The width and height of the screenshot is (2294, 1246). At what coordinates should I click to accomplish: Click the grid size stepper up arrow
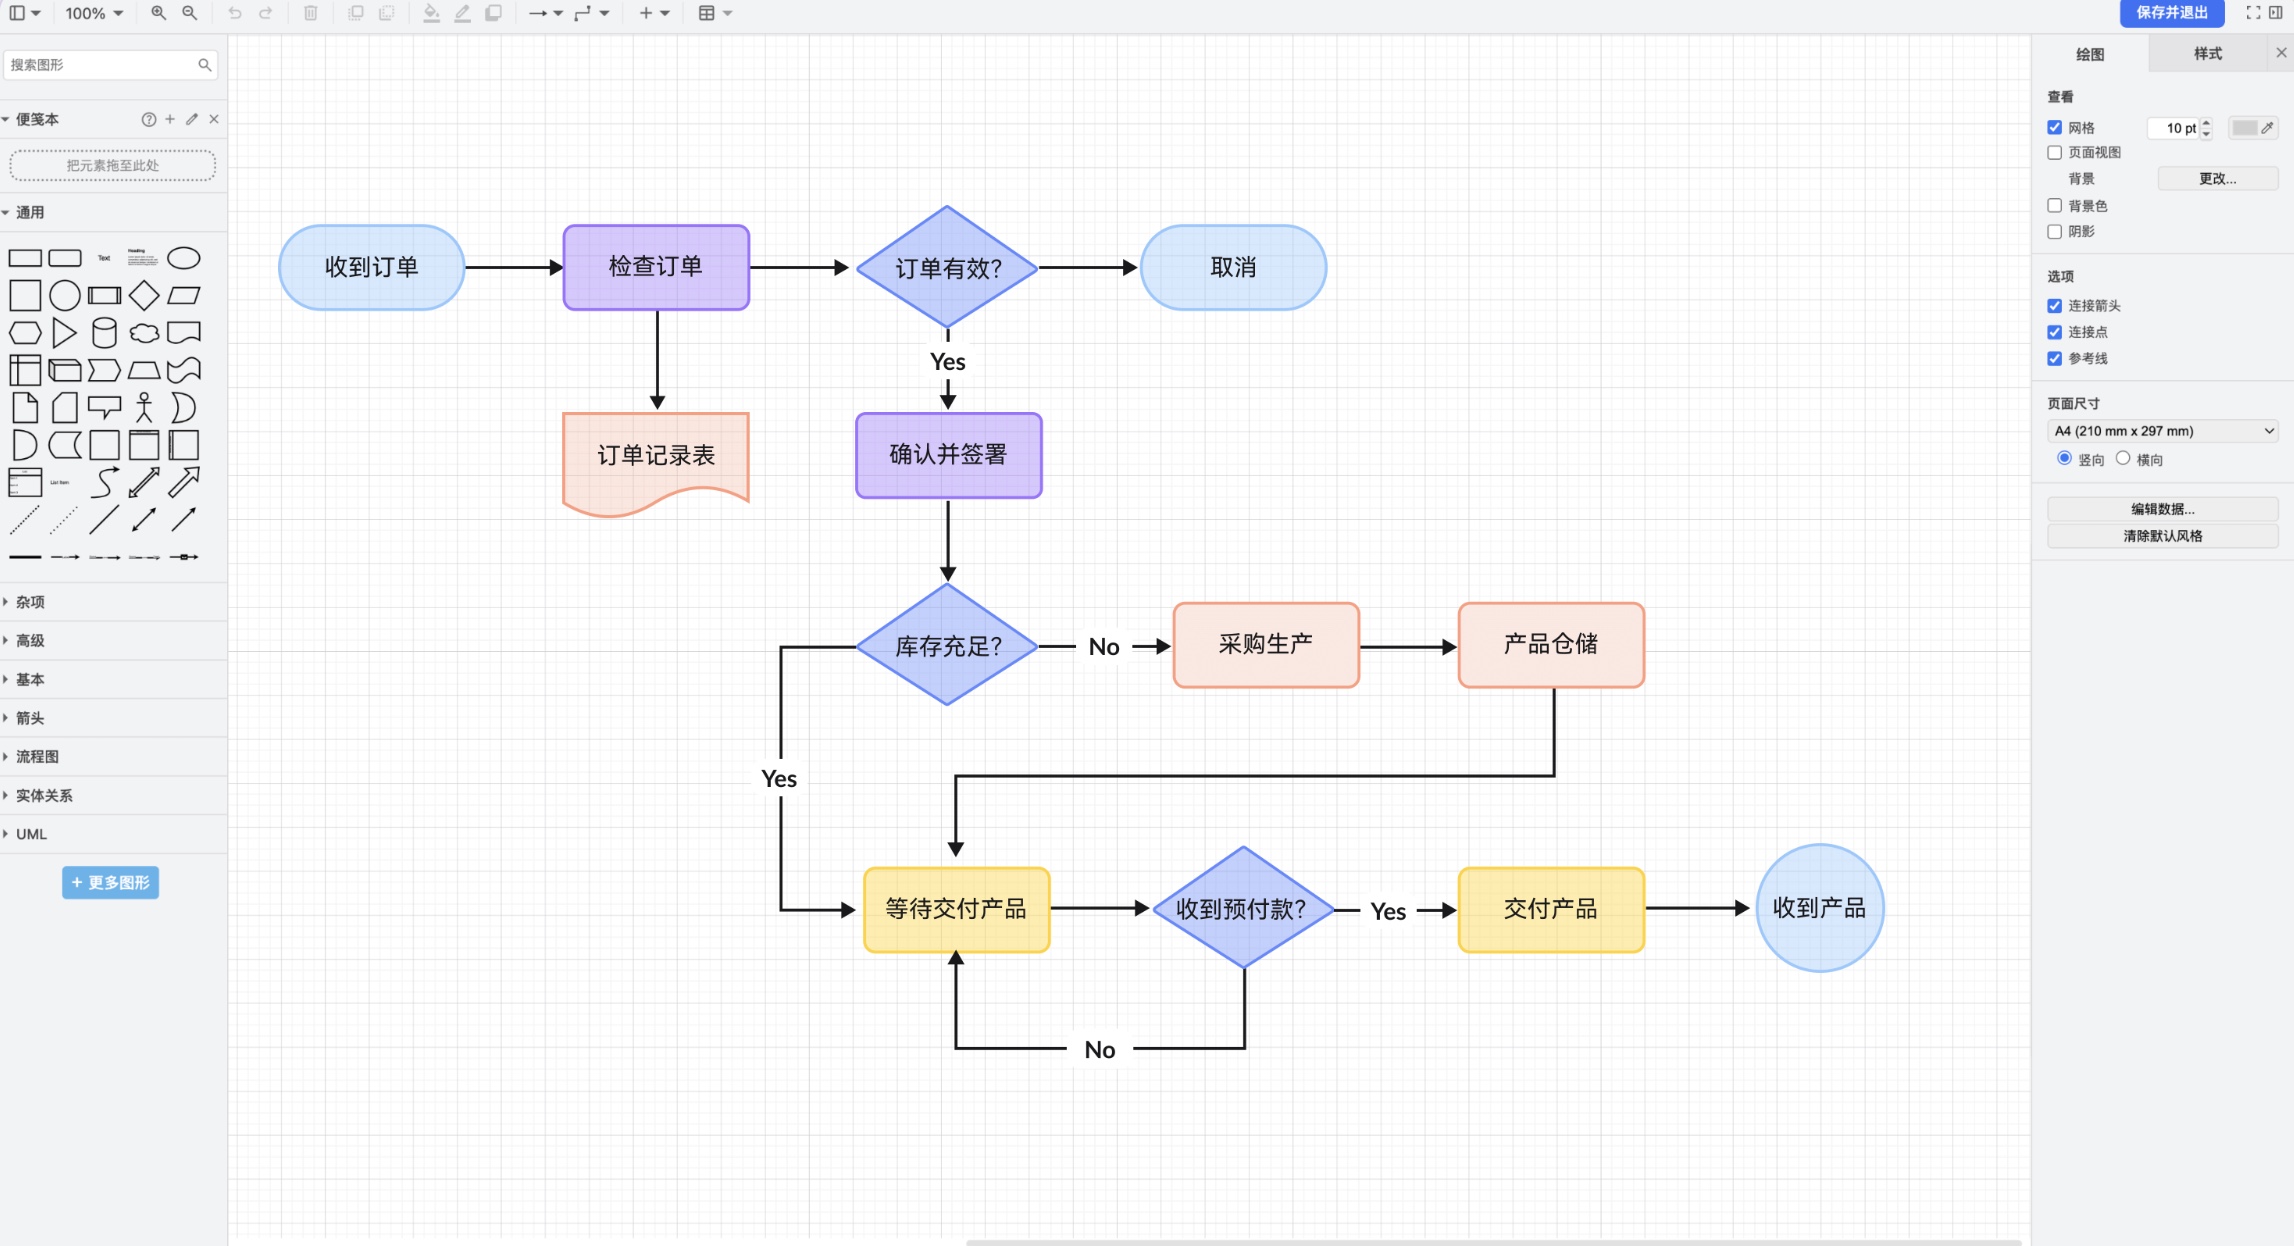click(x=2206, y=123)
